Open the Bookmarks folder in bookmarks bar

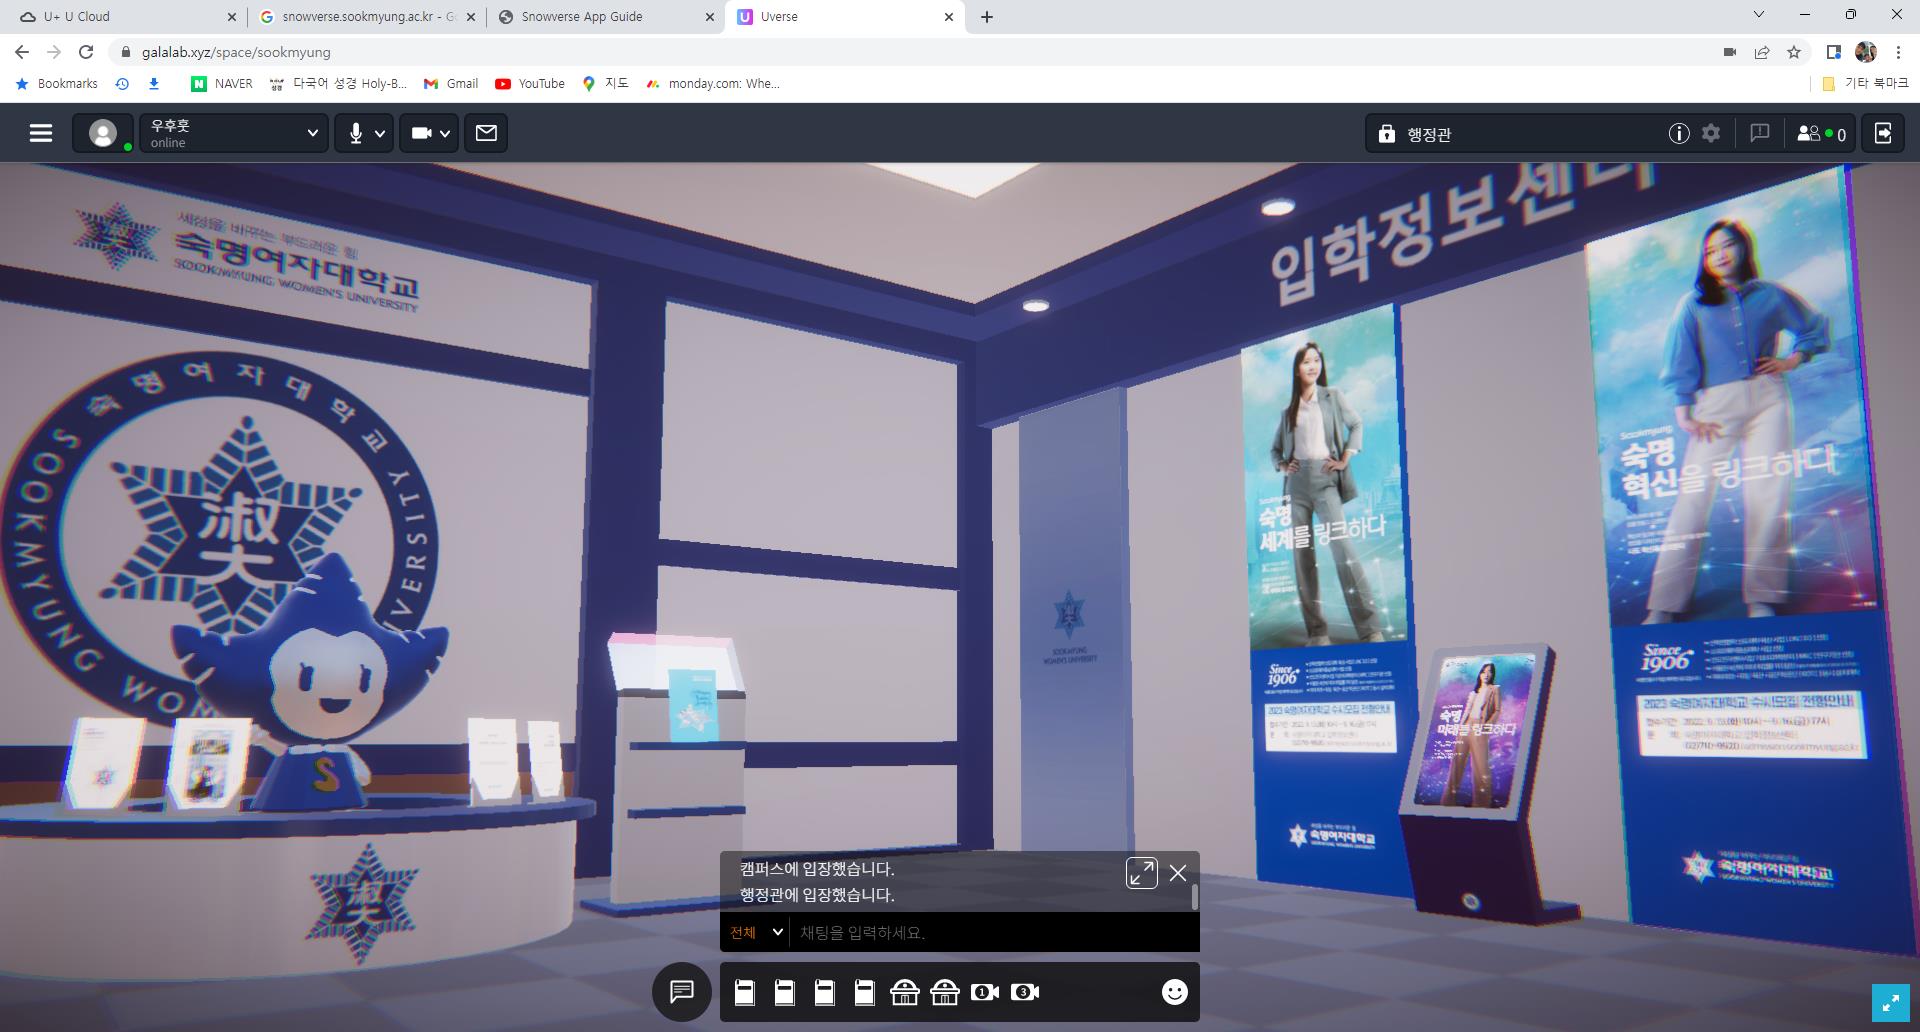tap(56, 84)
